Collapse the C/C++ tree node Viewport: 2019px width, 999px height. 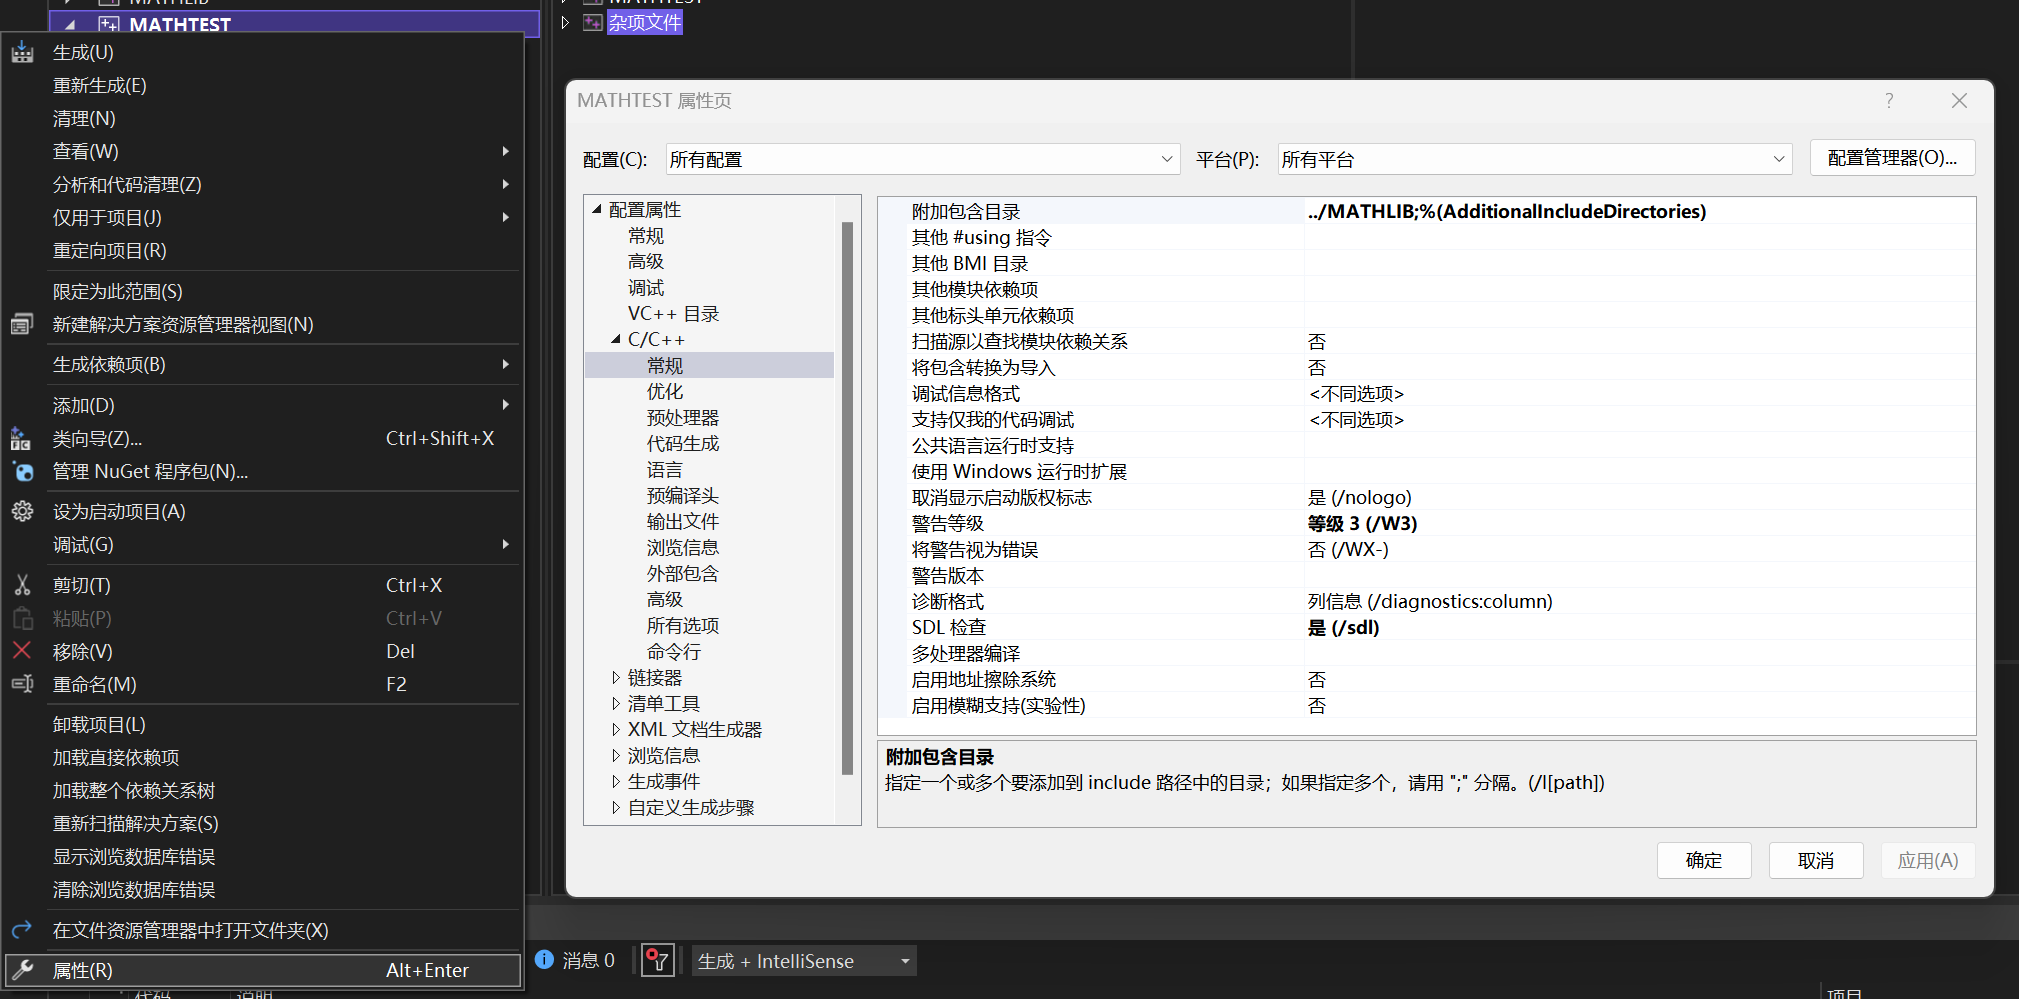click(x=616, y=339)
